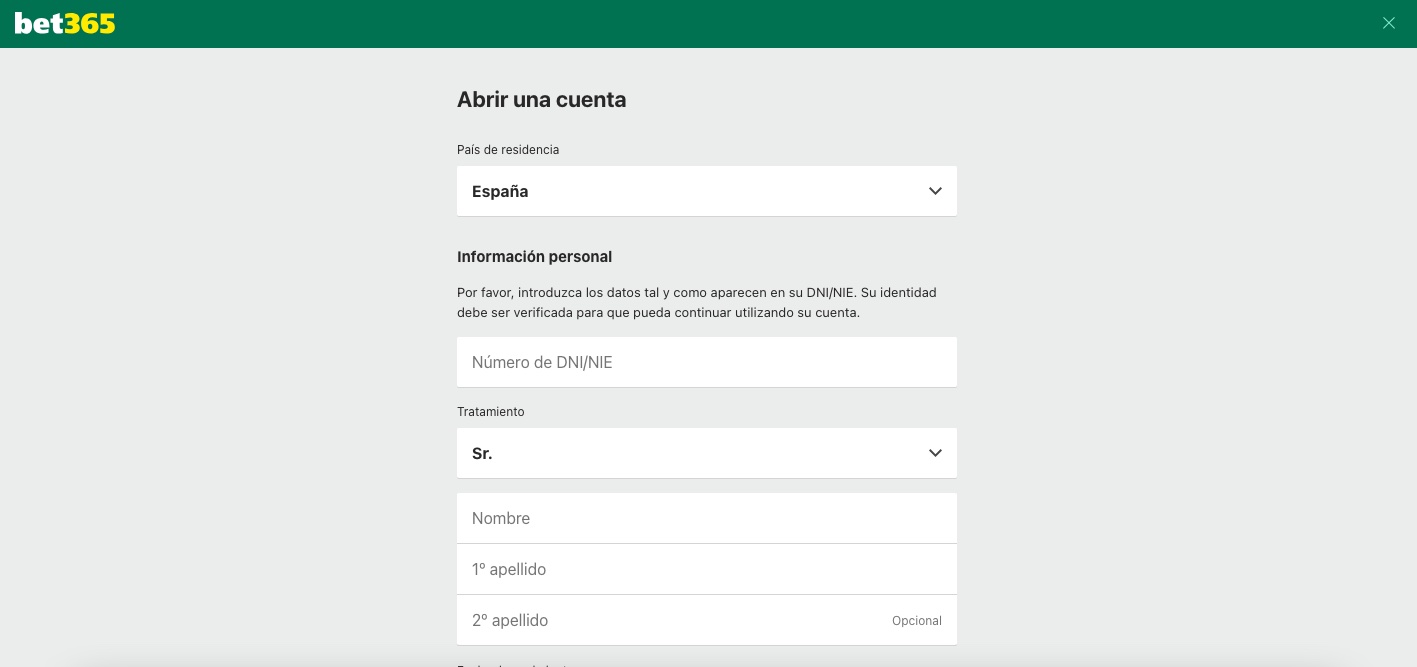Click the selected 'España' country value

[500, 192]
